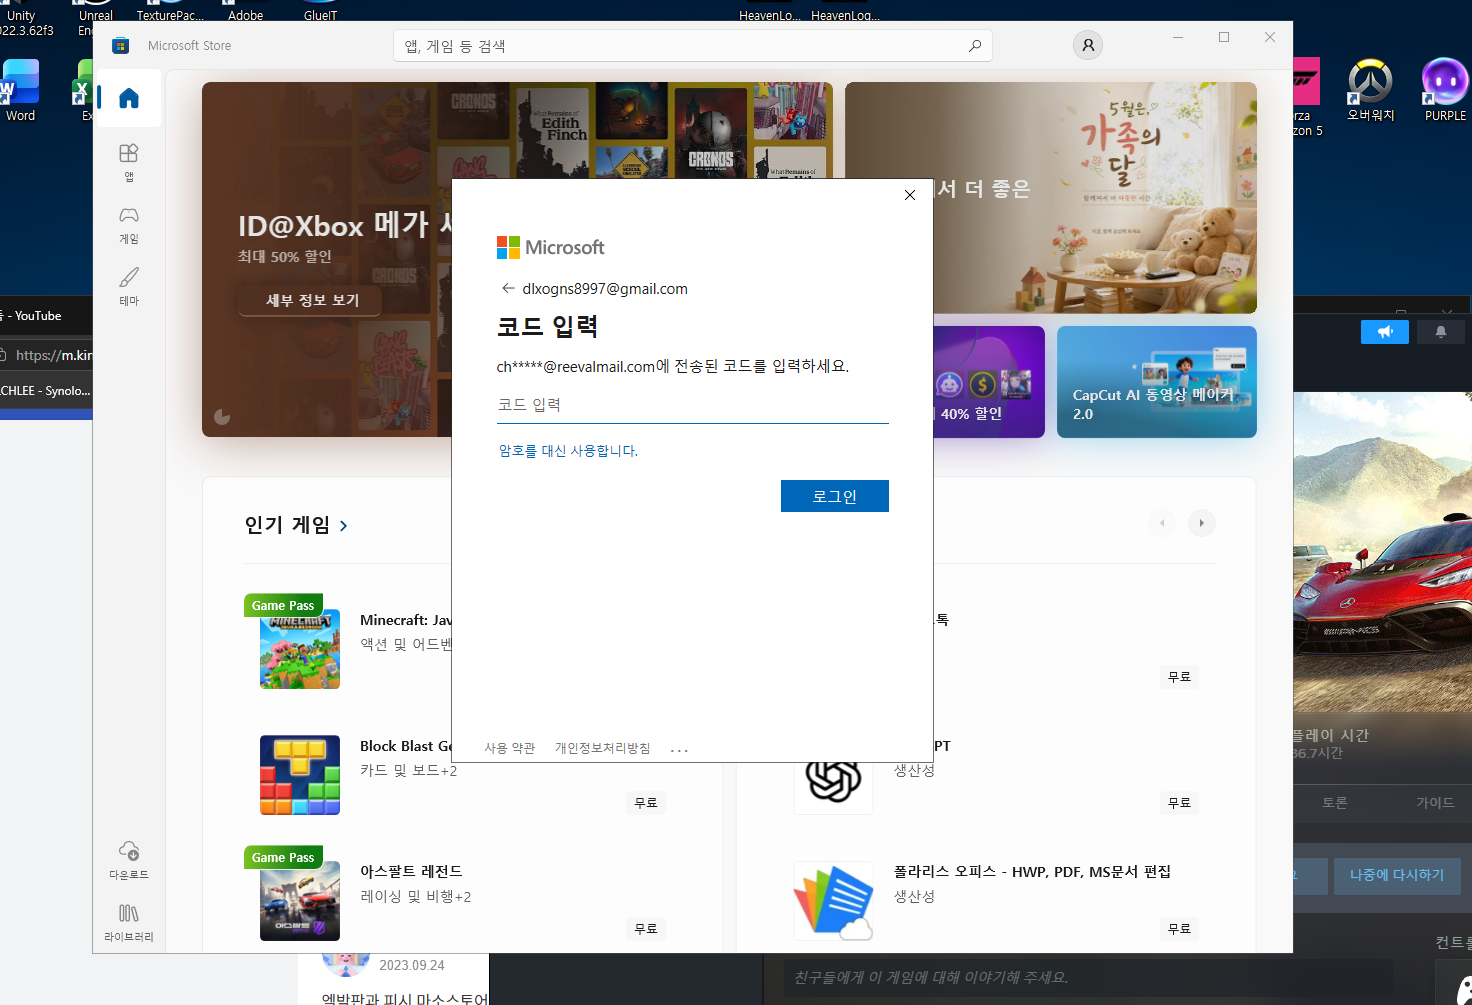Screen dimensions: 1472x1005
Task: Click the Microsoft Store logo icon in title bar
Action: click(x=120, y=46)
